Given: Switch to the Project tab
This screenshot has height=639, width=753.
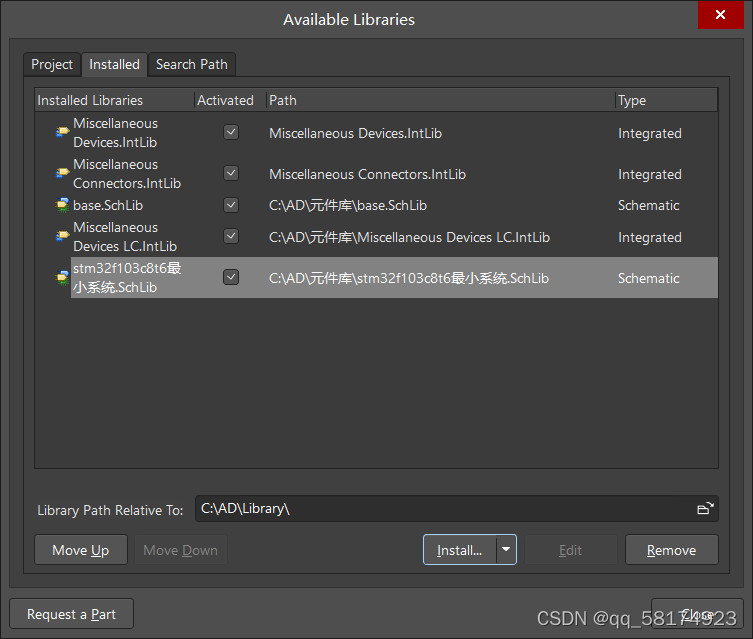Looking at the screenshot, I should tap(52, 64).
